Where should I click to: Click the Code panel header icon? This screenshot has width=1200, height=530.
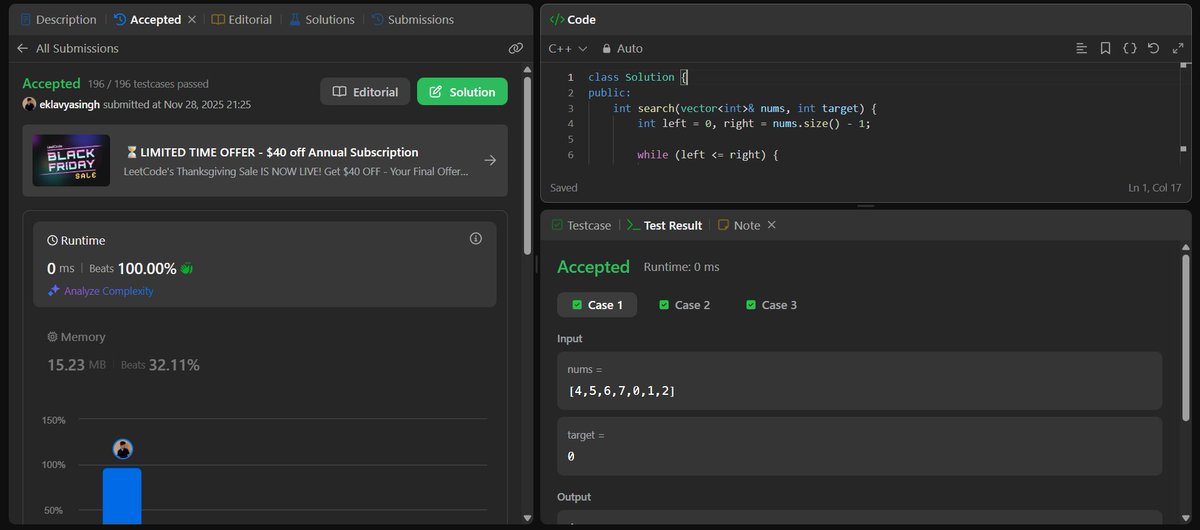pos(557,19)
